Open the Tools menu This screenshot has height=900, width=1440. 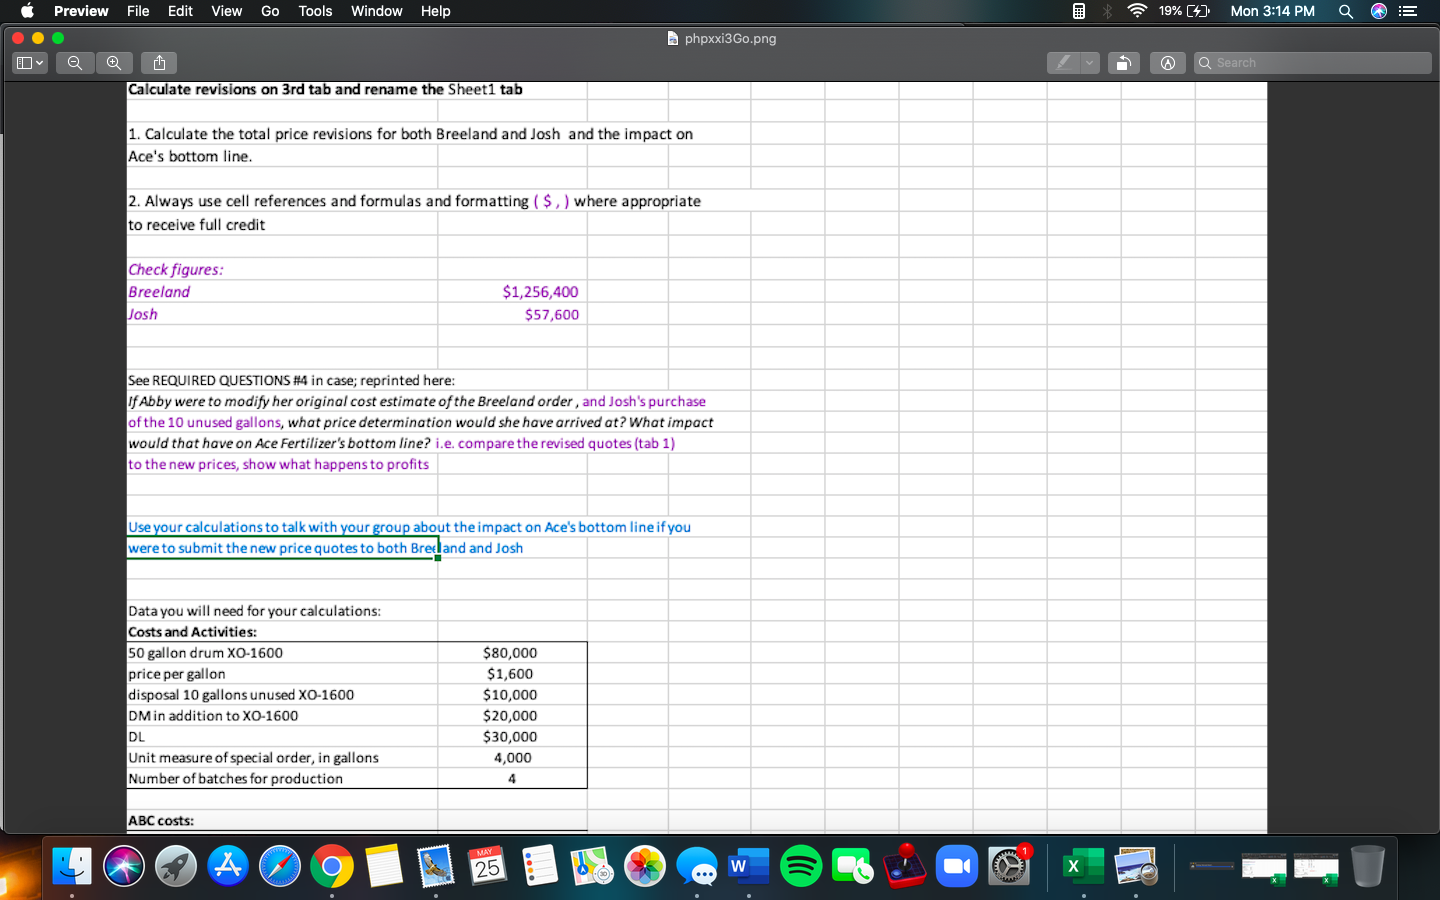coord(315,11)
